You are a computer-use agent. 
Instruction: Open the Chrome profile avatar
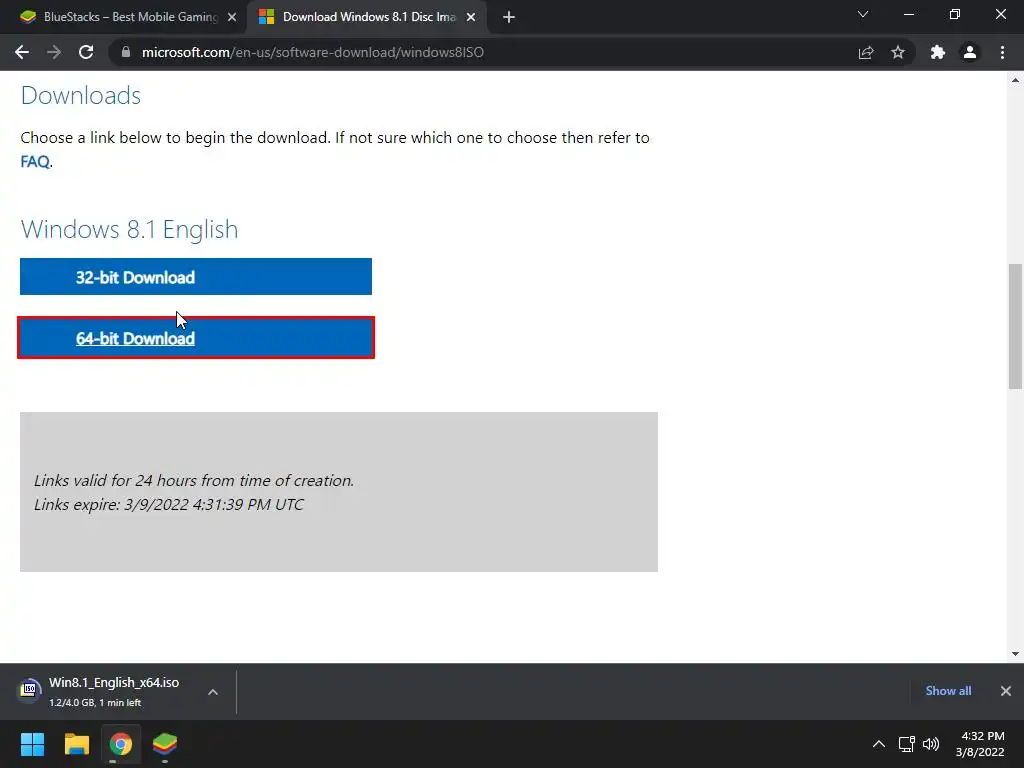pyautogui.click(x=970, y=52)
